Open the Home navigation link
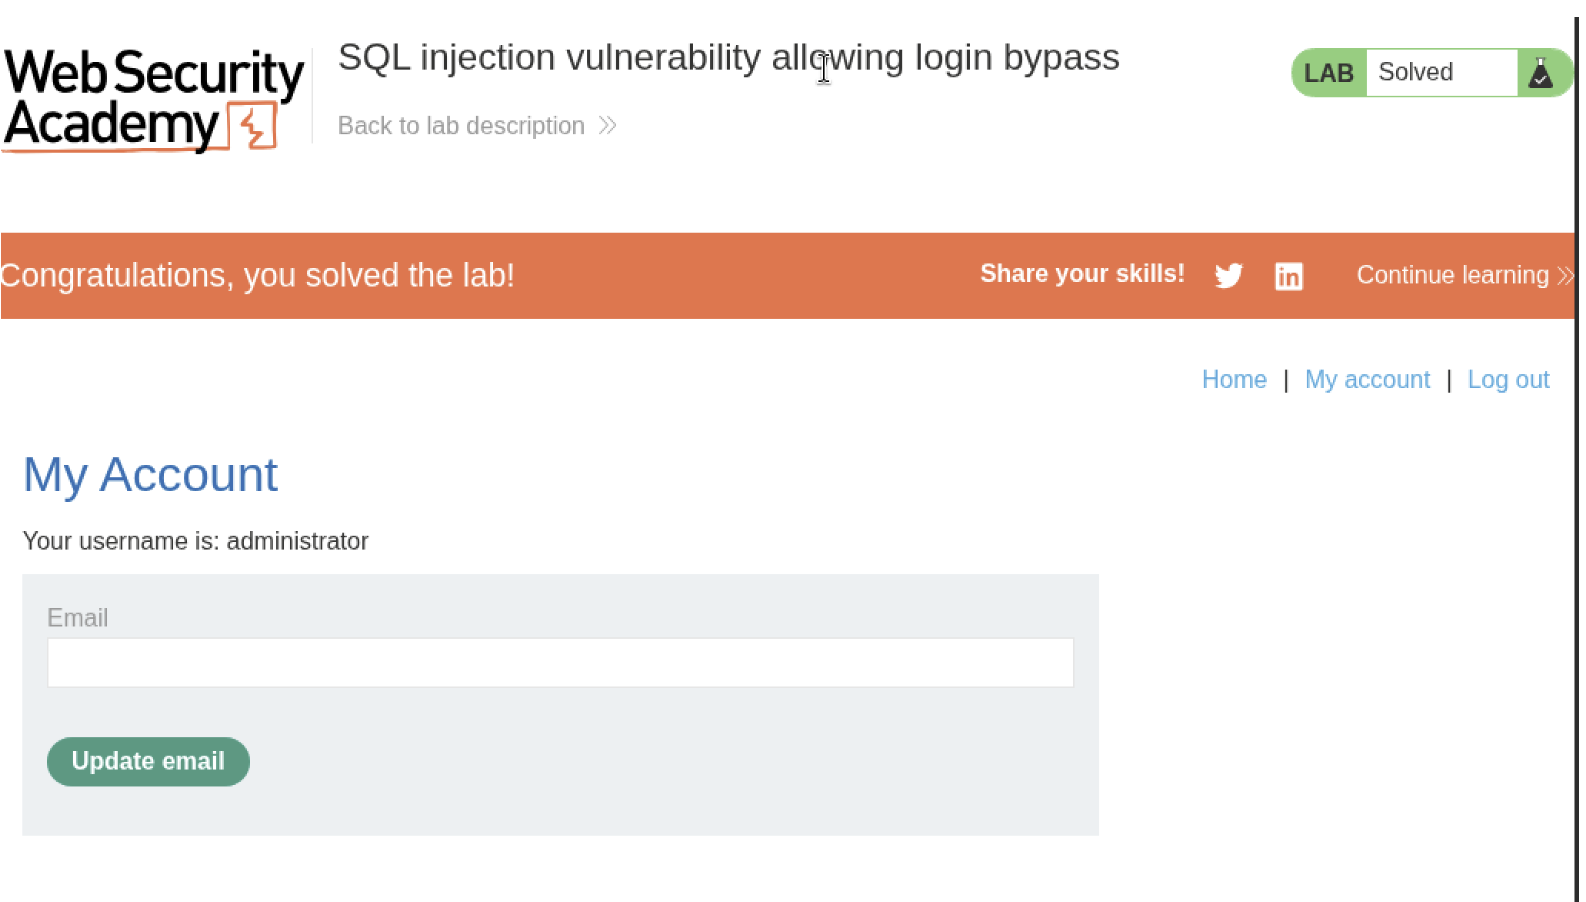This screenshot has width=1586, height=902. 1233,380
